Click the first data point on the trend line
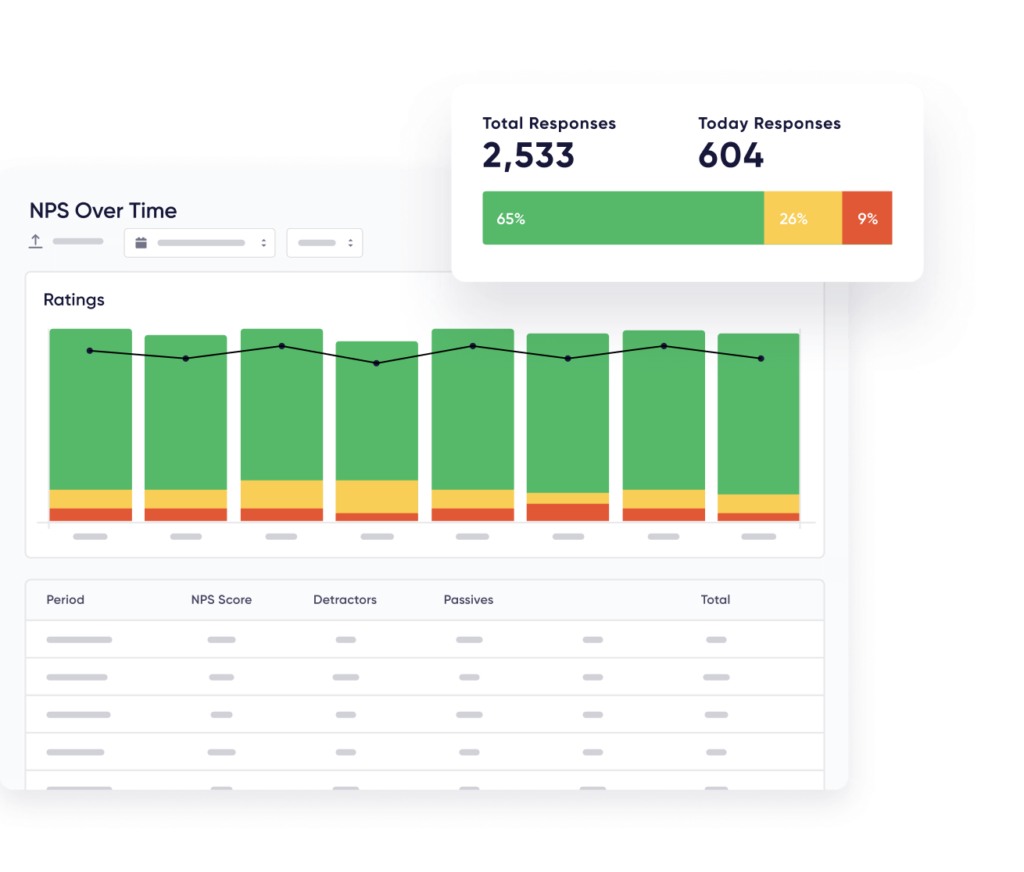This screenshot has width=1024, height=872. [90, 351]
